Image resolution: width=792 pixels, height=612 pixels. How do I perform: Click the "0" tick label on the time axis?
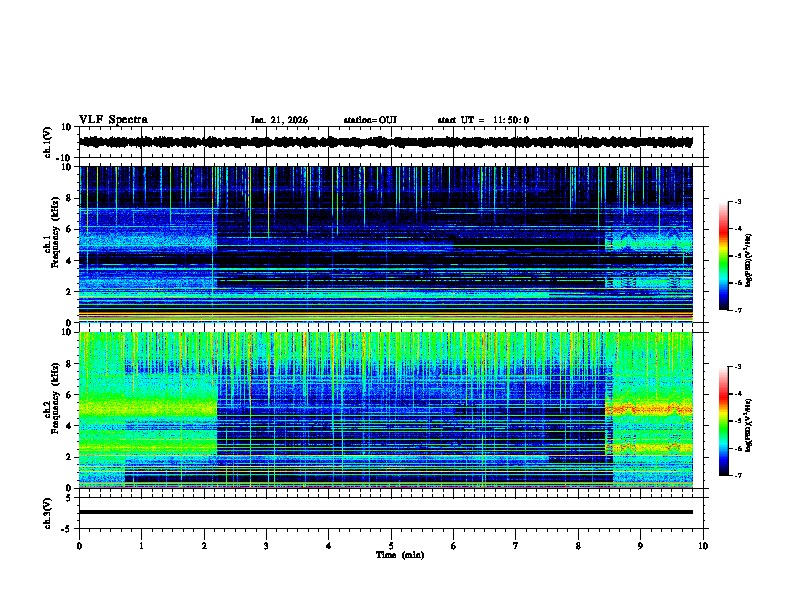point(79,546)
